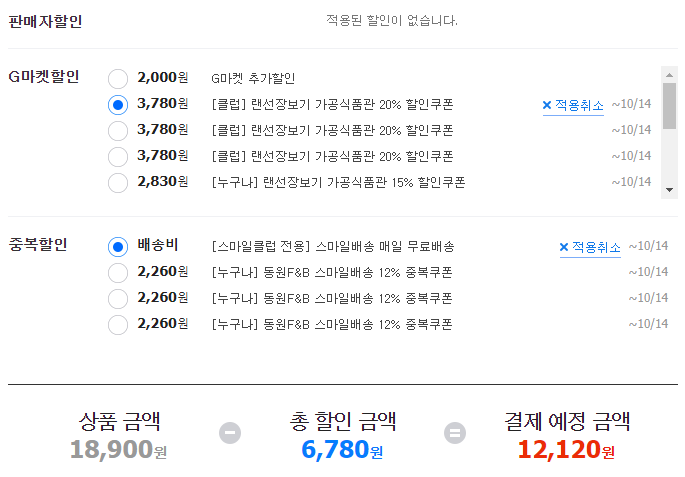This screenshot has height=477, width=685.
Task: Pick the first 2,260원 동원F&B 12% 중복쿠폰
Action: point(118,273)
